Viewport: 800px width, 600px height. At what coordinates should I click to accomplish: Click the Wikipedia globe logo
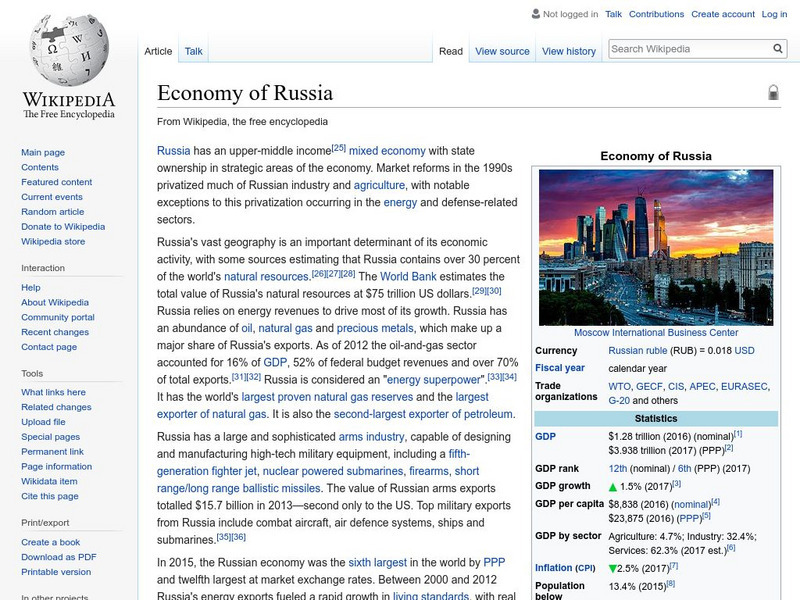(67, 50)
